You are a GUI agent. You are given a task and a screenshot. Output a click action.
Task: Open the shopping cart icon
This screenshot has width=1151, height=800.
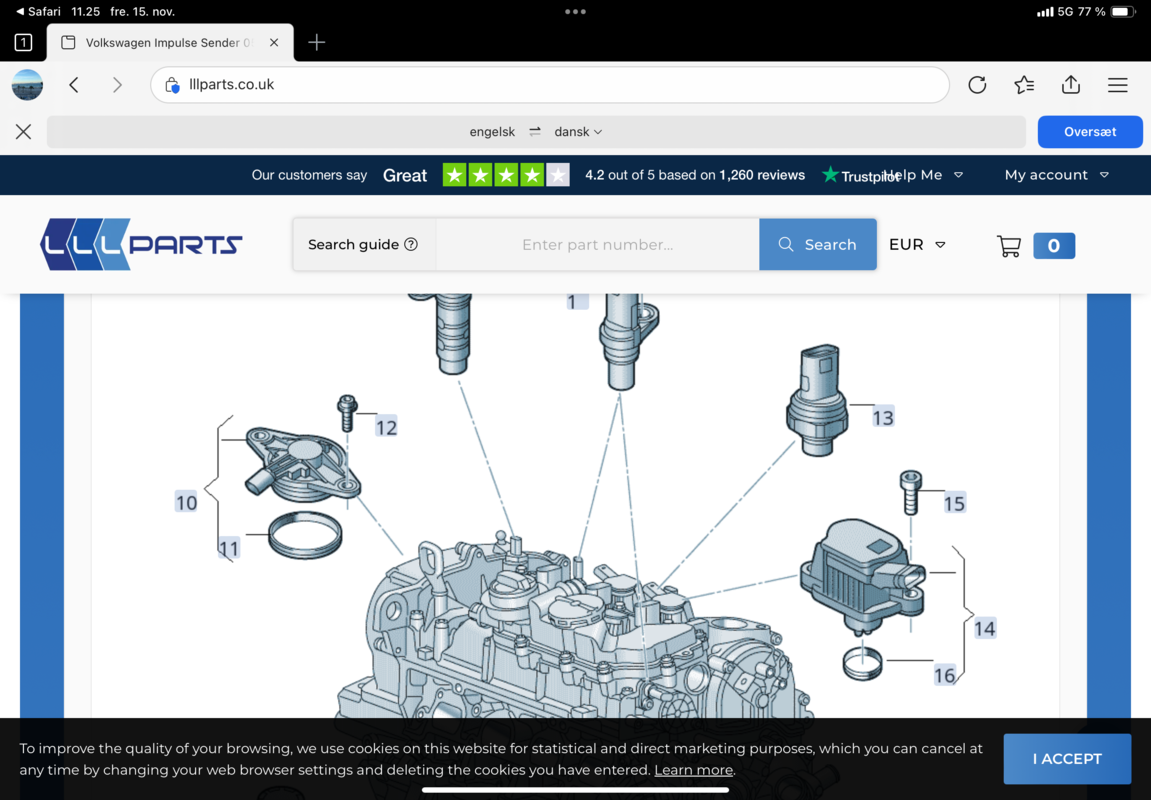pyautogui.click(x=1009, y=245)
